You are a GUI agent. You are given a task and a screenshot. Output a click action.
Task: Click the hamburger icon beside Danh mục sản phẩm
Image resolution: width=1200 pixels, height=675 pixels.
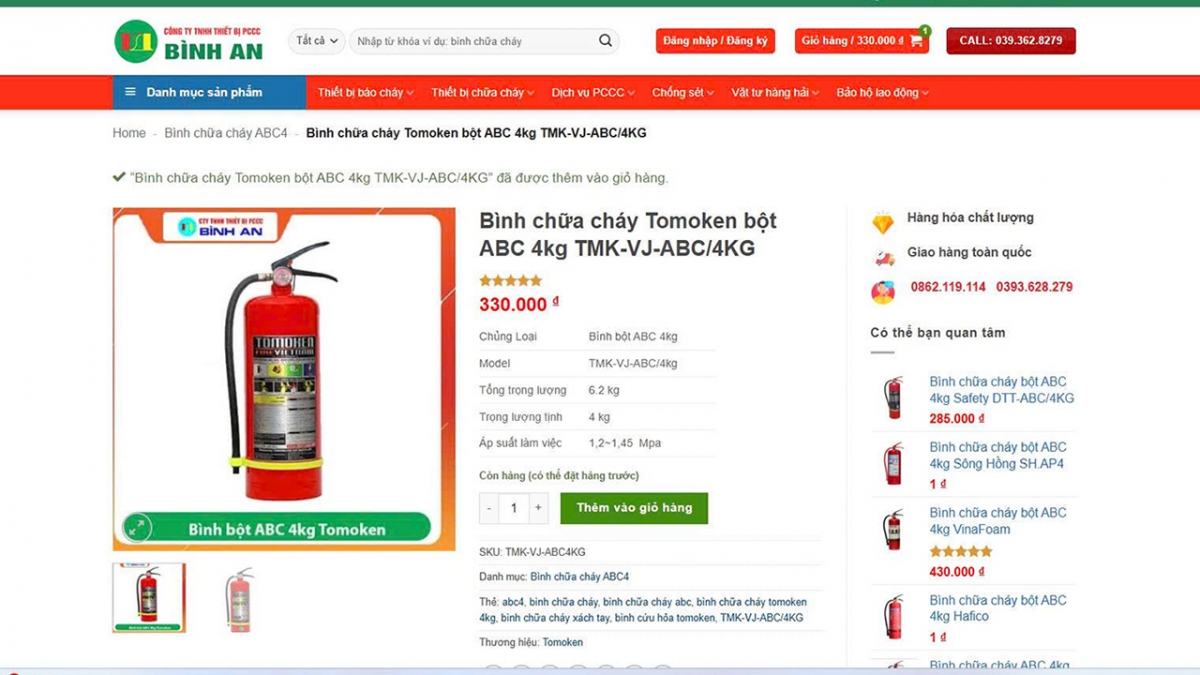[x=130, y=92]
